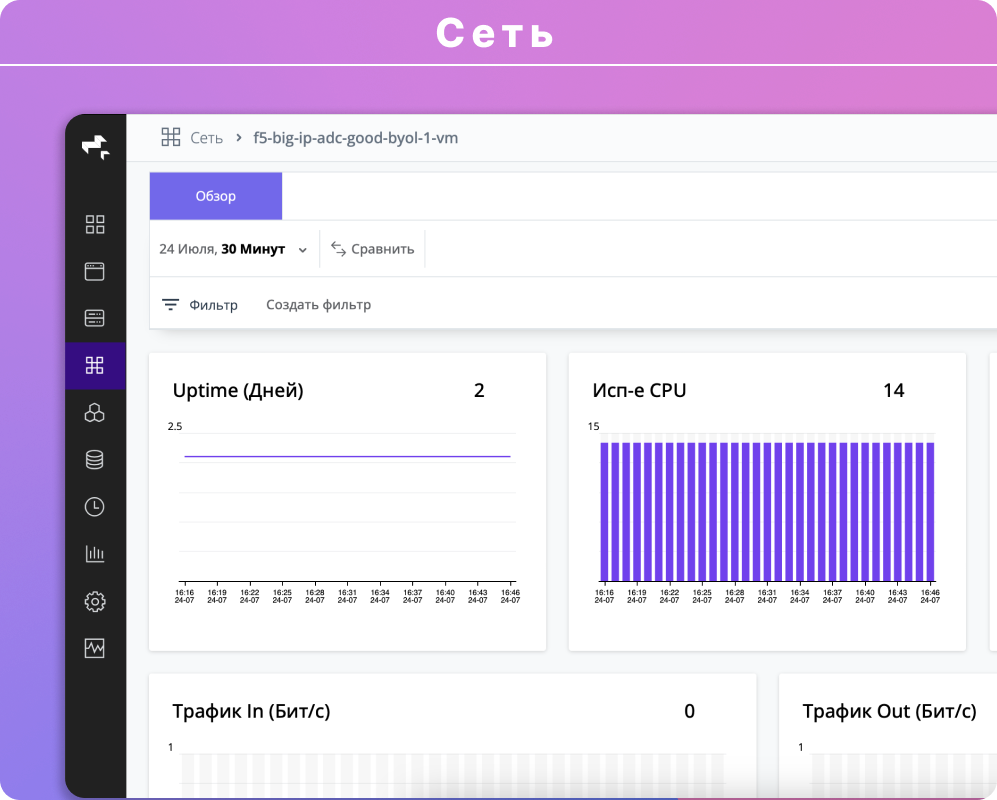Open the 24 Июля, 30 Минут time range dropdown
Screen dimensions: 997x800
232,248
